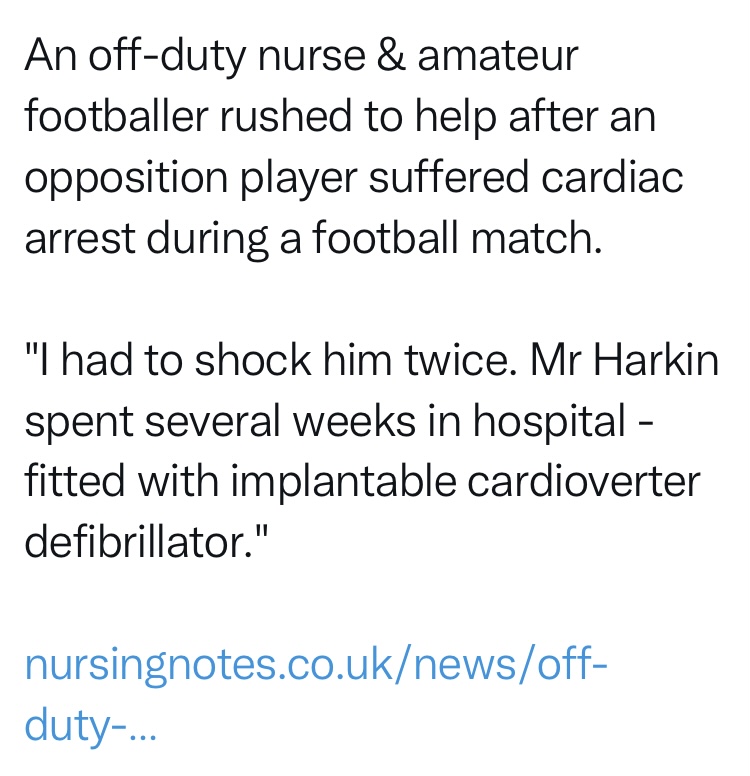Viewport: 750px width, 776px height.
Task: Click the ampersand in first line
Action: click(x=391, y=54)
